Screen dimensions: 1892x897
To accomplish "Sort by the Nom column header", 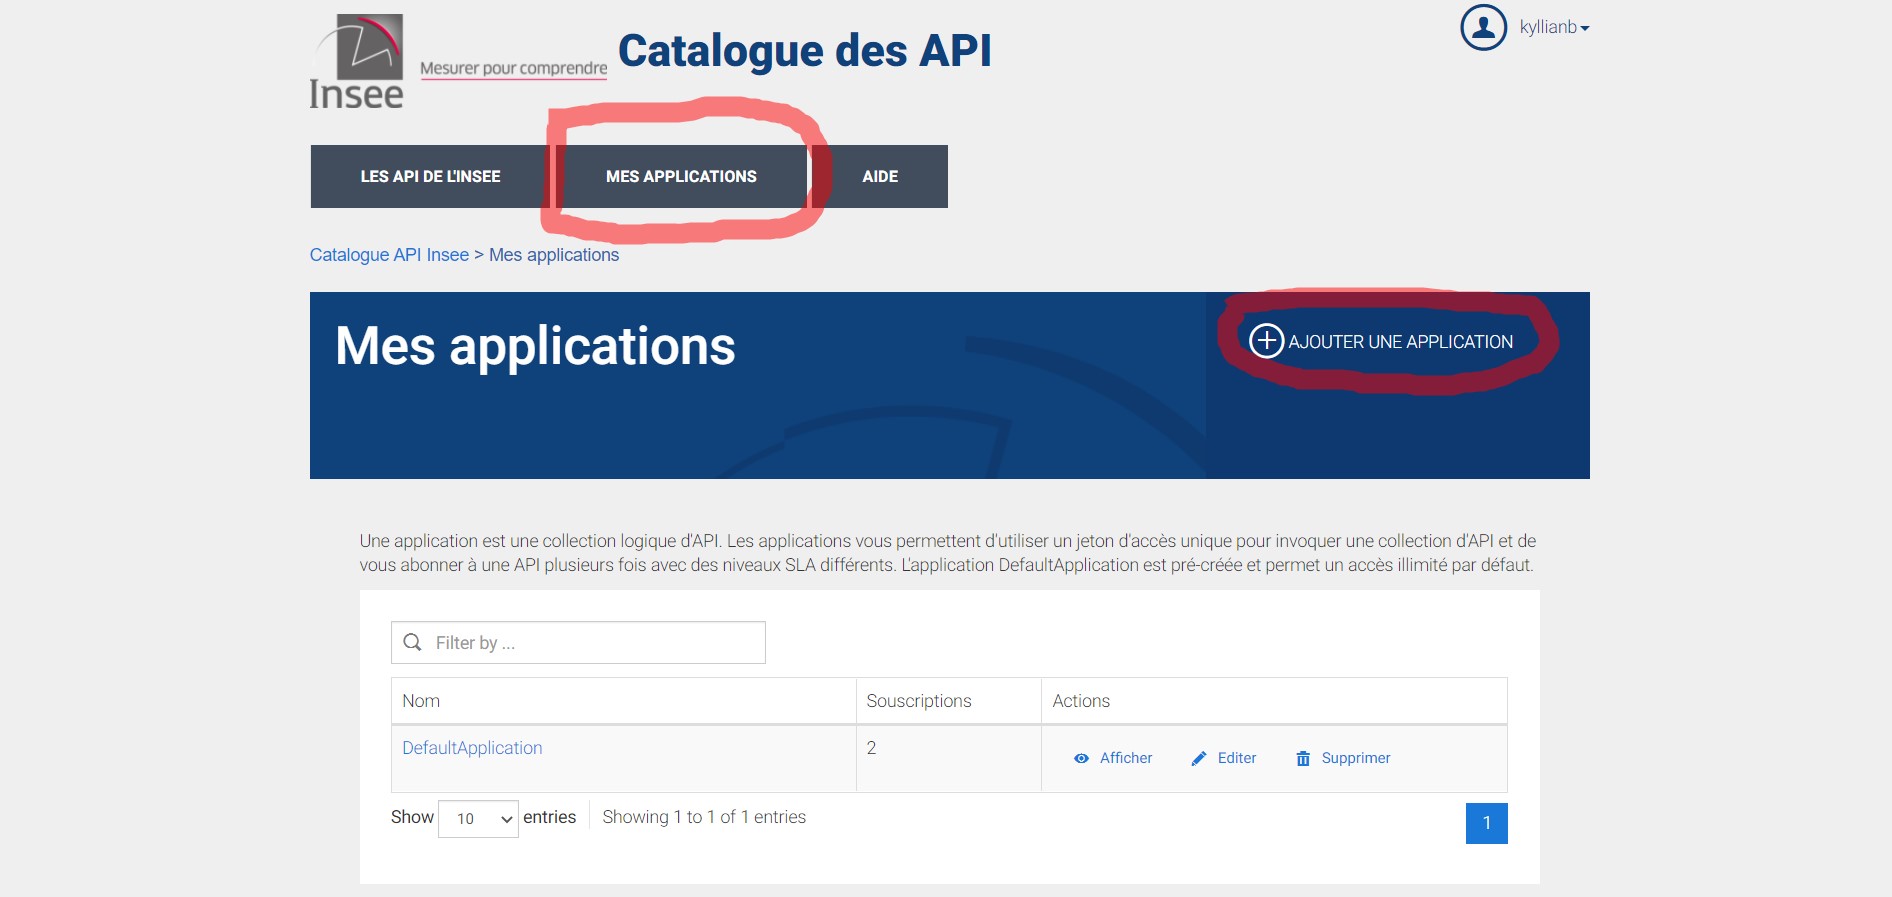I will point(623,701).
